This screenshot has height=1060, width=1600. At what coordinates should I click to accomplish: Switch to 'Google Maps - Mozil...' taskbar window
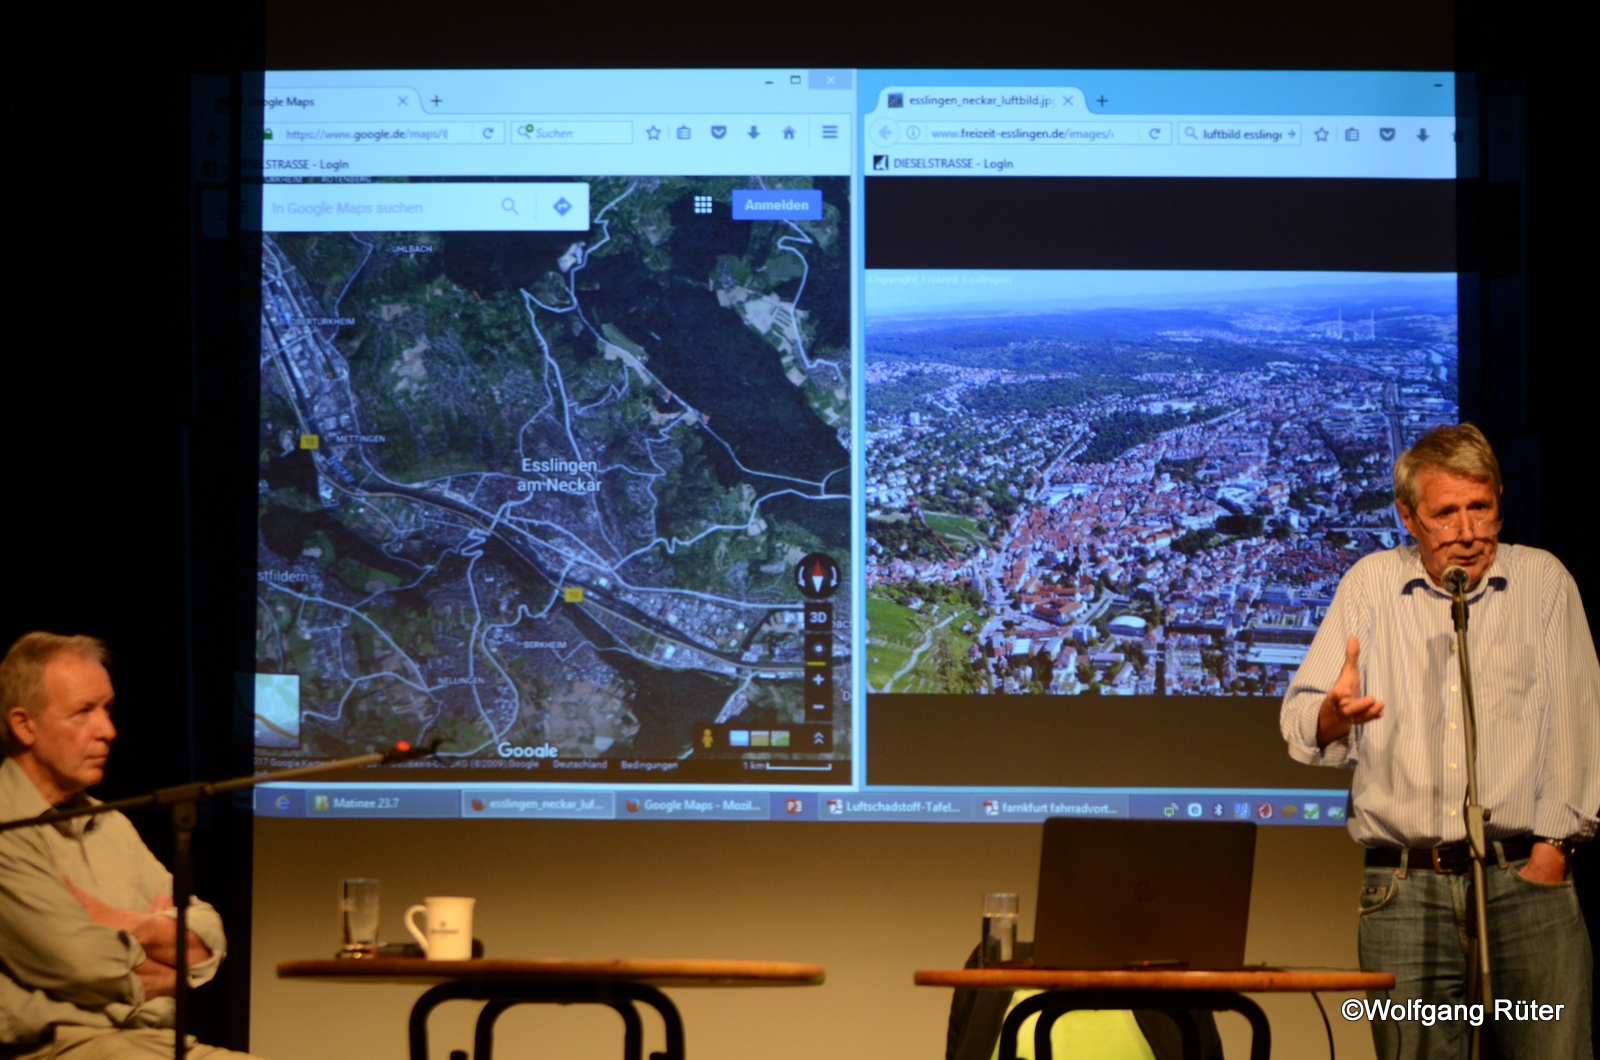tap(693, 804)
